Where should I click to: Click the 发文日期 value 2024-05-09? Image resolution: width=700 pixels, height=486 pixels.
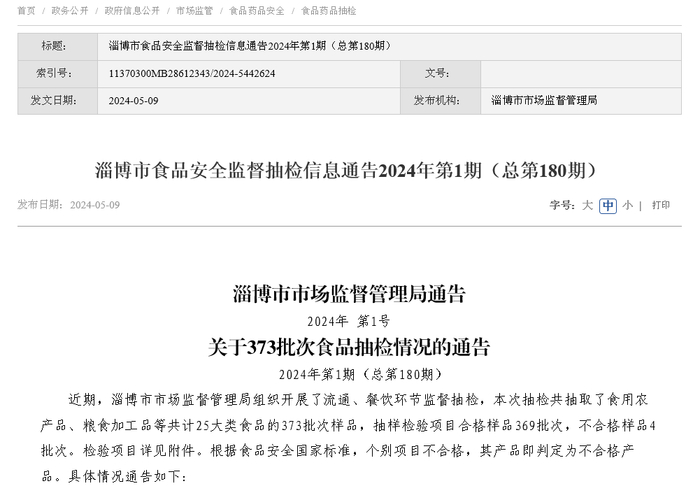(133, 101)
